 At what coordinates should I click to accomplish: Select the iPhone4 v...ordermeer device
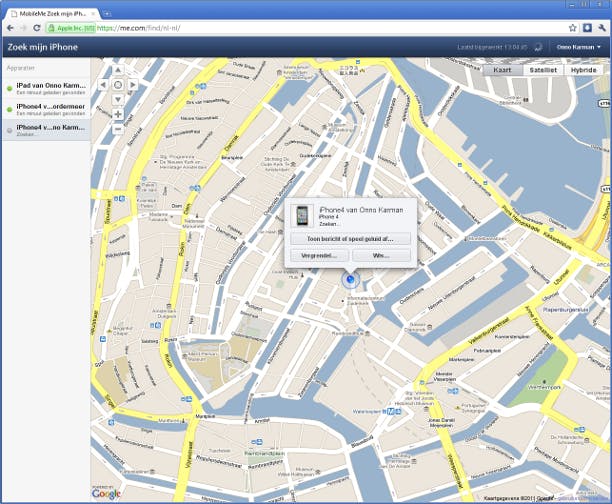click(x=46, y=109)
